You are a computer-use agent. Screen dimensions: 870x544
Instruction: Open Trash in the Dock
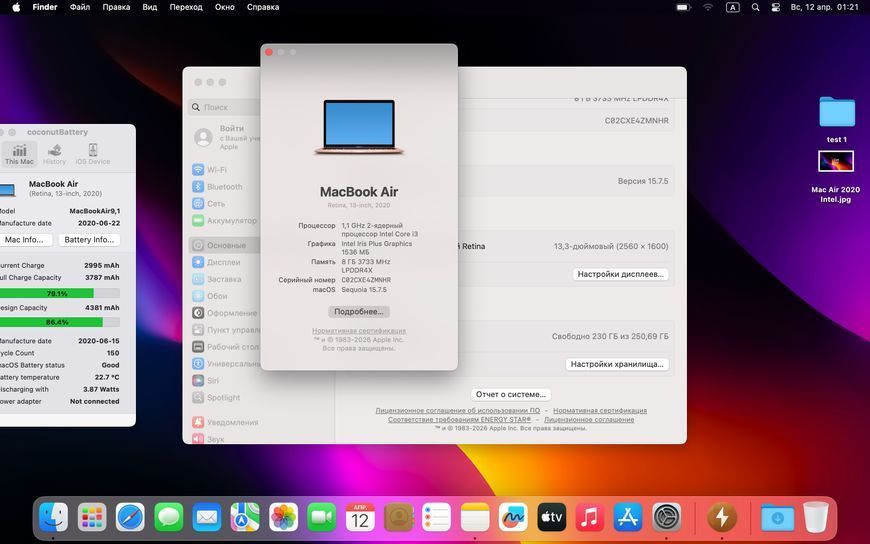pyautogui.click(x=816, y=517)
